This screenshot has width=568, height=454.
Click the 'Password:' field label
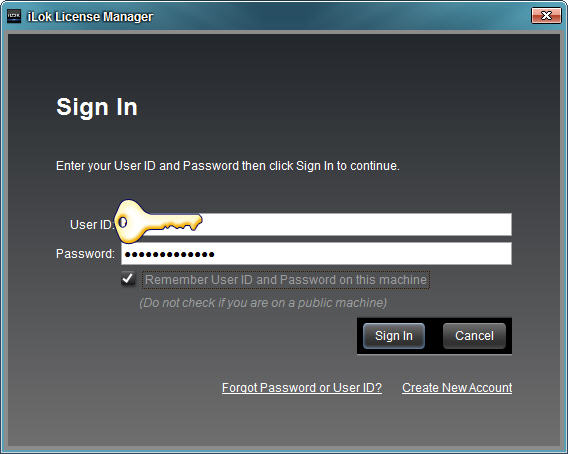[x=85, y=254]
